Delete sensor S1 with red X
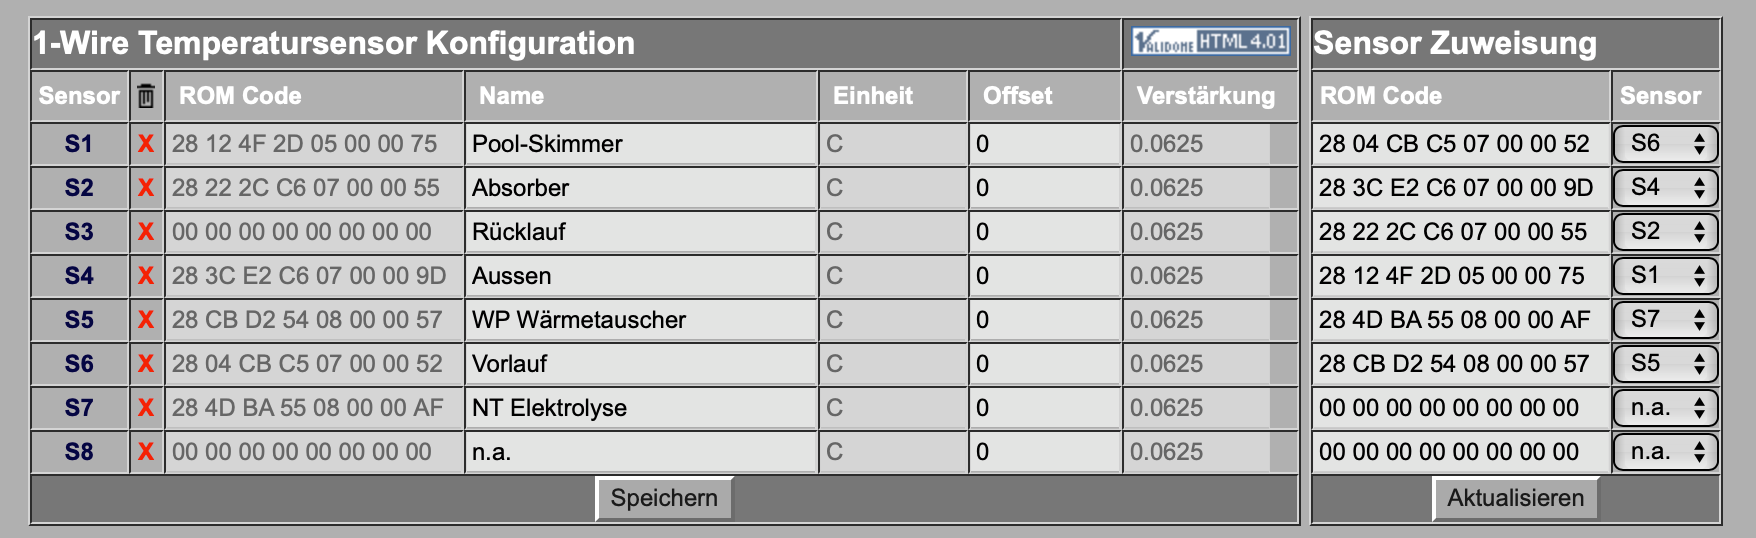Viewport: 1756px width, 538px height. [x=146, y=144]
